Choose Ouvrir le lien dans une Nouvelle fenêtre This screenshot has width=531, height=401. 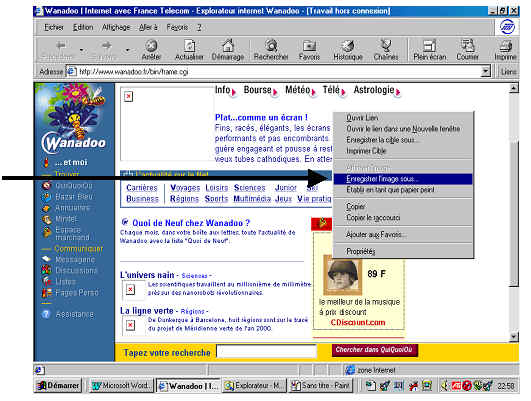pos(403,129)
